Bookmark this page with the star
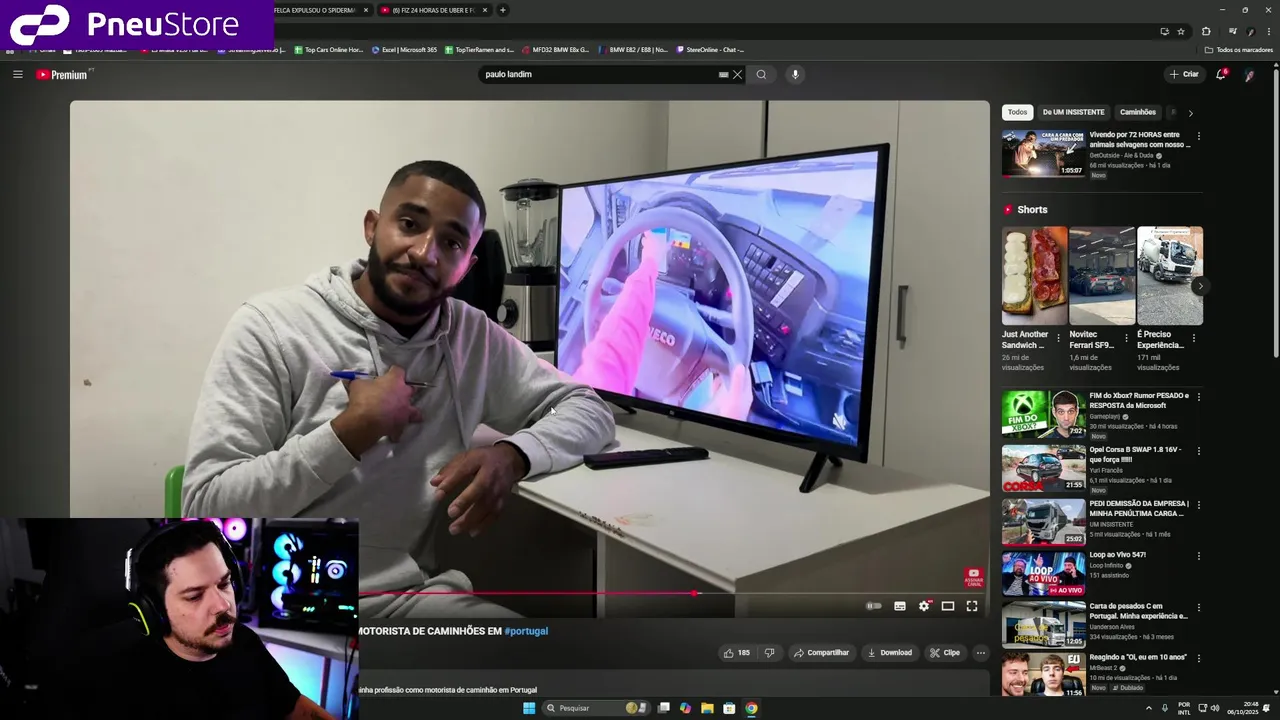The height and width of the screenshot is (720, 1280). pos(1181,31)
